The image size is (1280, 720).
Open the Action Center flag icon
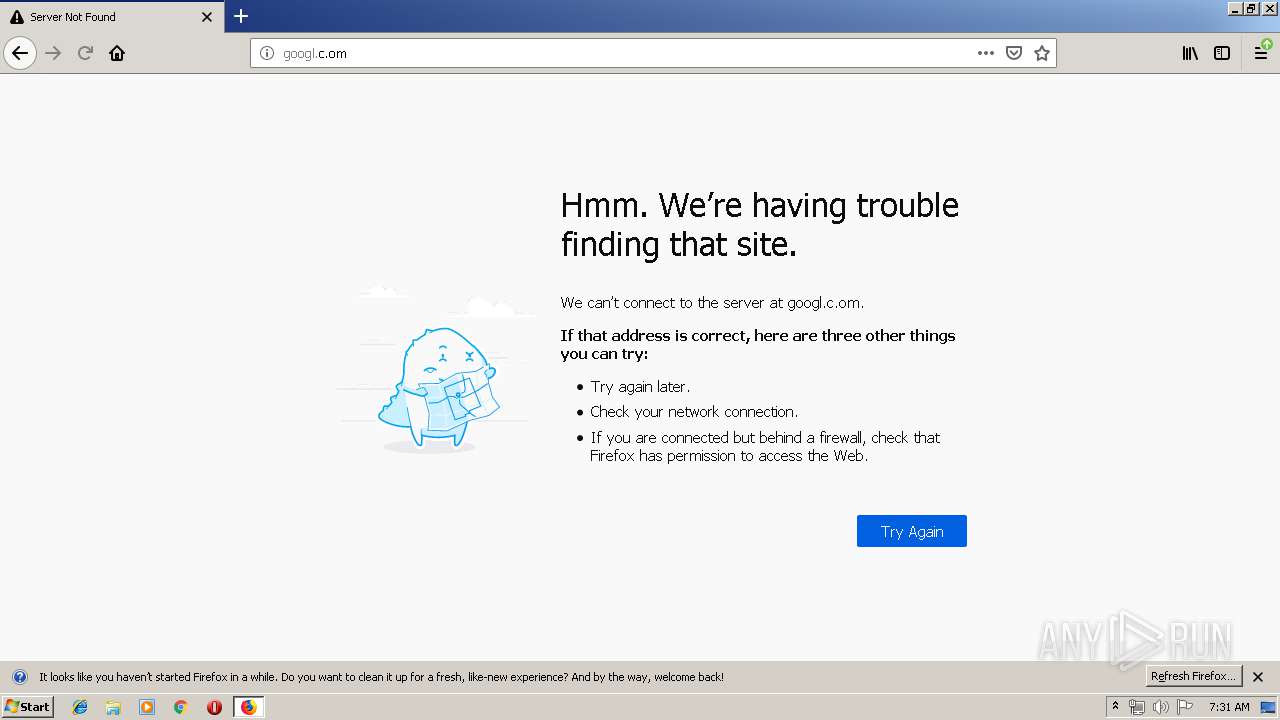pos(1185,707)
